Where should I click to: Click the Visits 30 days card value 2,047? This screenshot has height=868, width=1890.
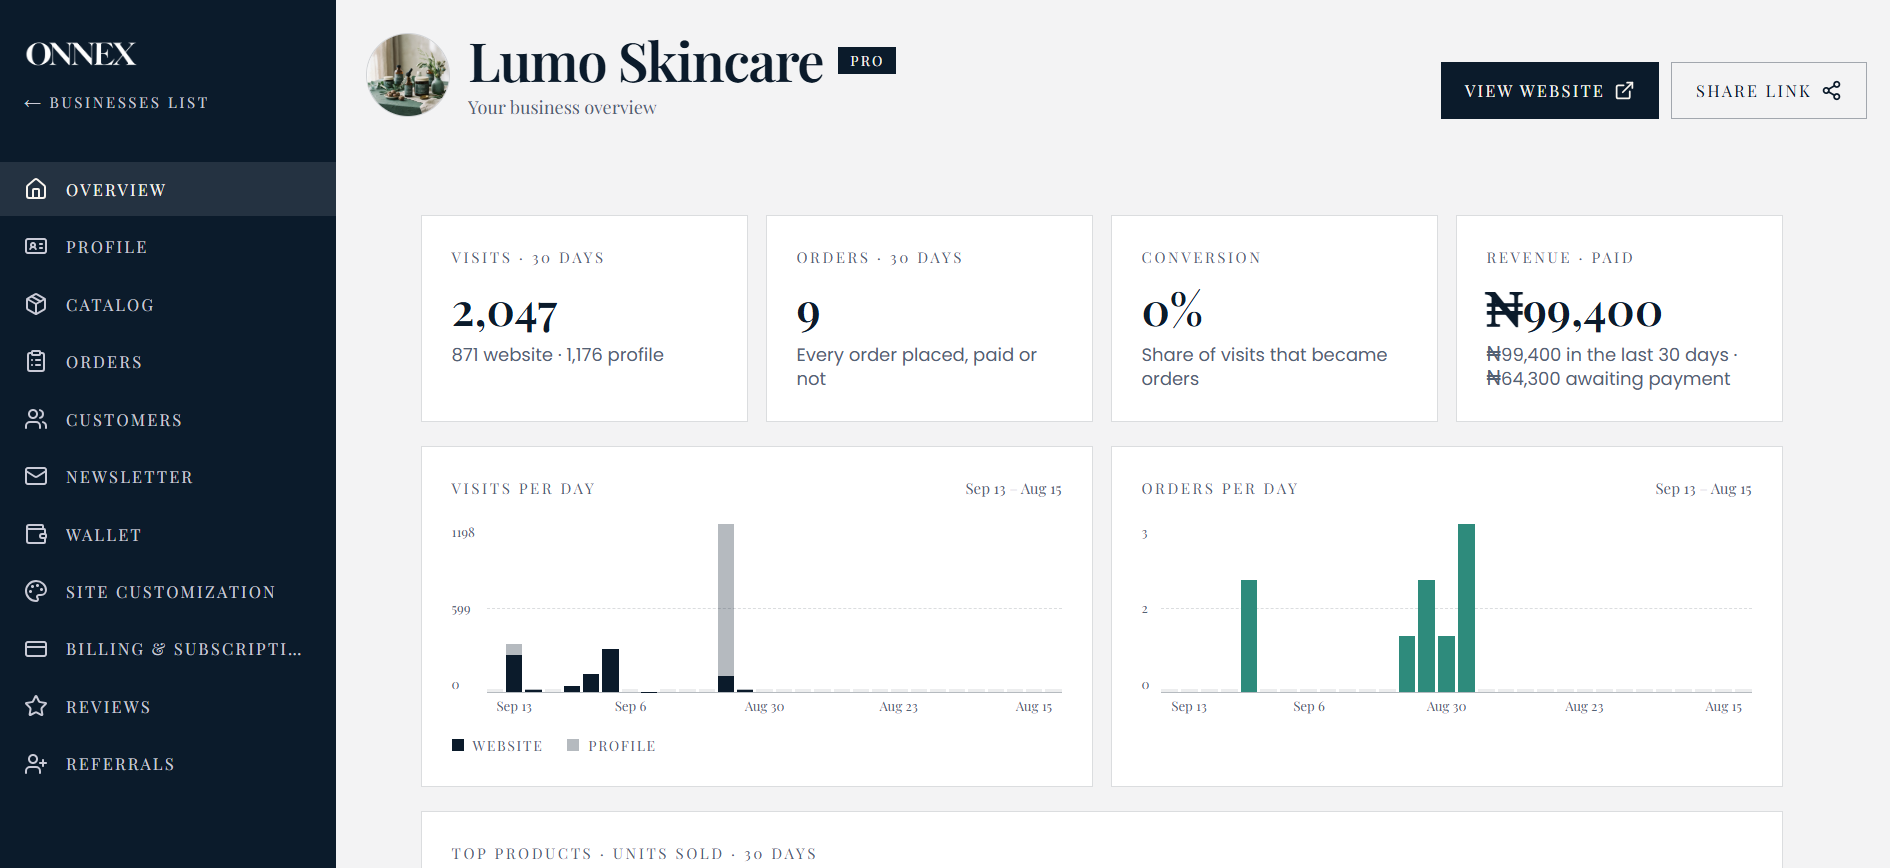(x=505, y=315)
